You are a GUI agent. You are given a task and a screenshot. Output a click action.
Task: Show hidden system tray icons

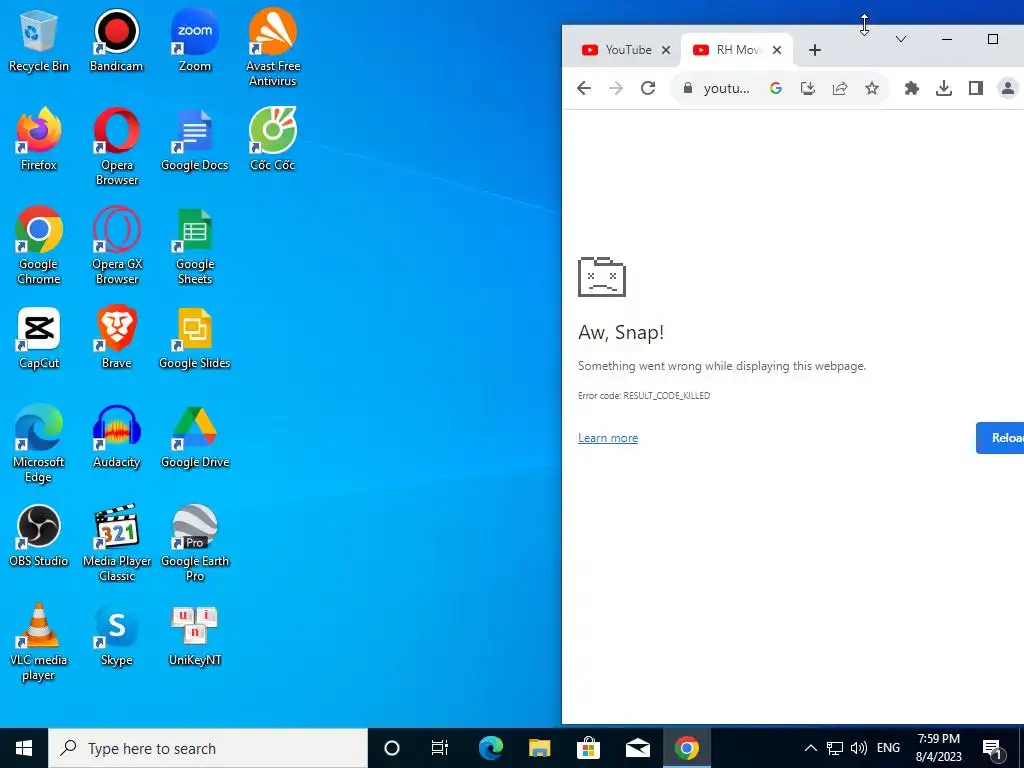coord(810,748)
